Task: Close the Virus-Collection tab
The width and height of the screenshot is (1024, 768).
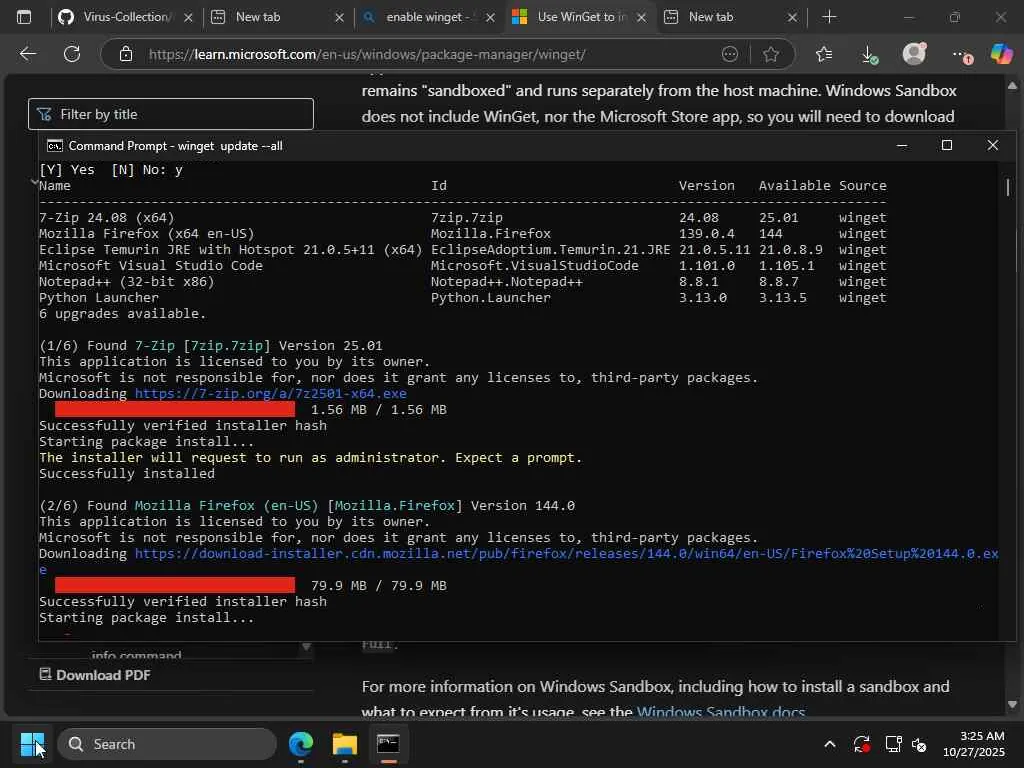Action: pyautogui.click(x=188, y=18)
